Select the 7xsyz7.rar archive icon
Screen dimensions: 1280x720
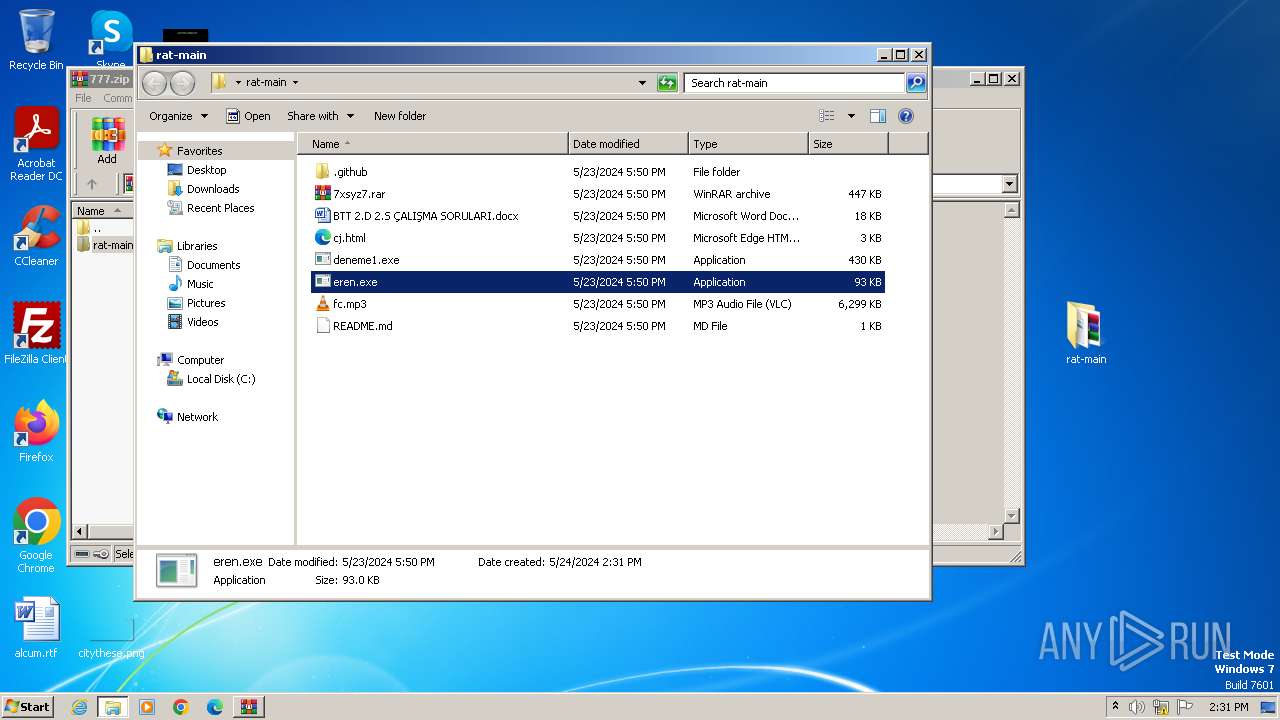(322, 194)
